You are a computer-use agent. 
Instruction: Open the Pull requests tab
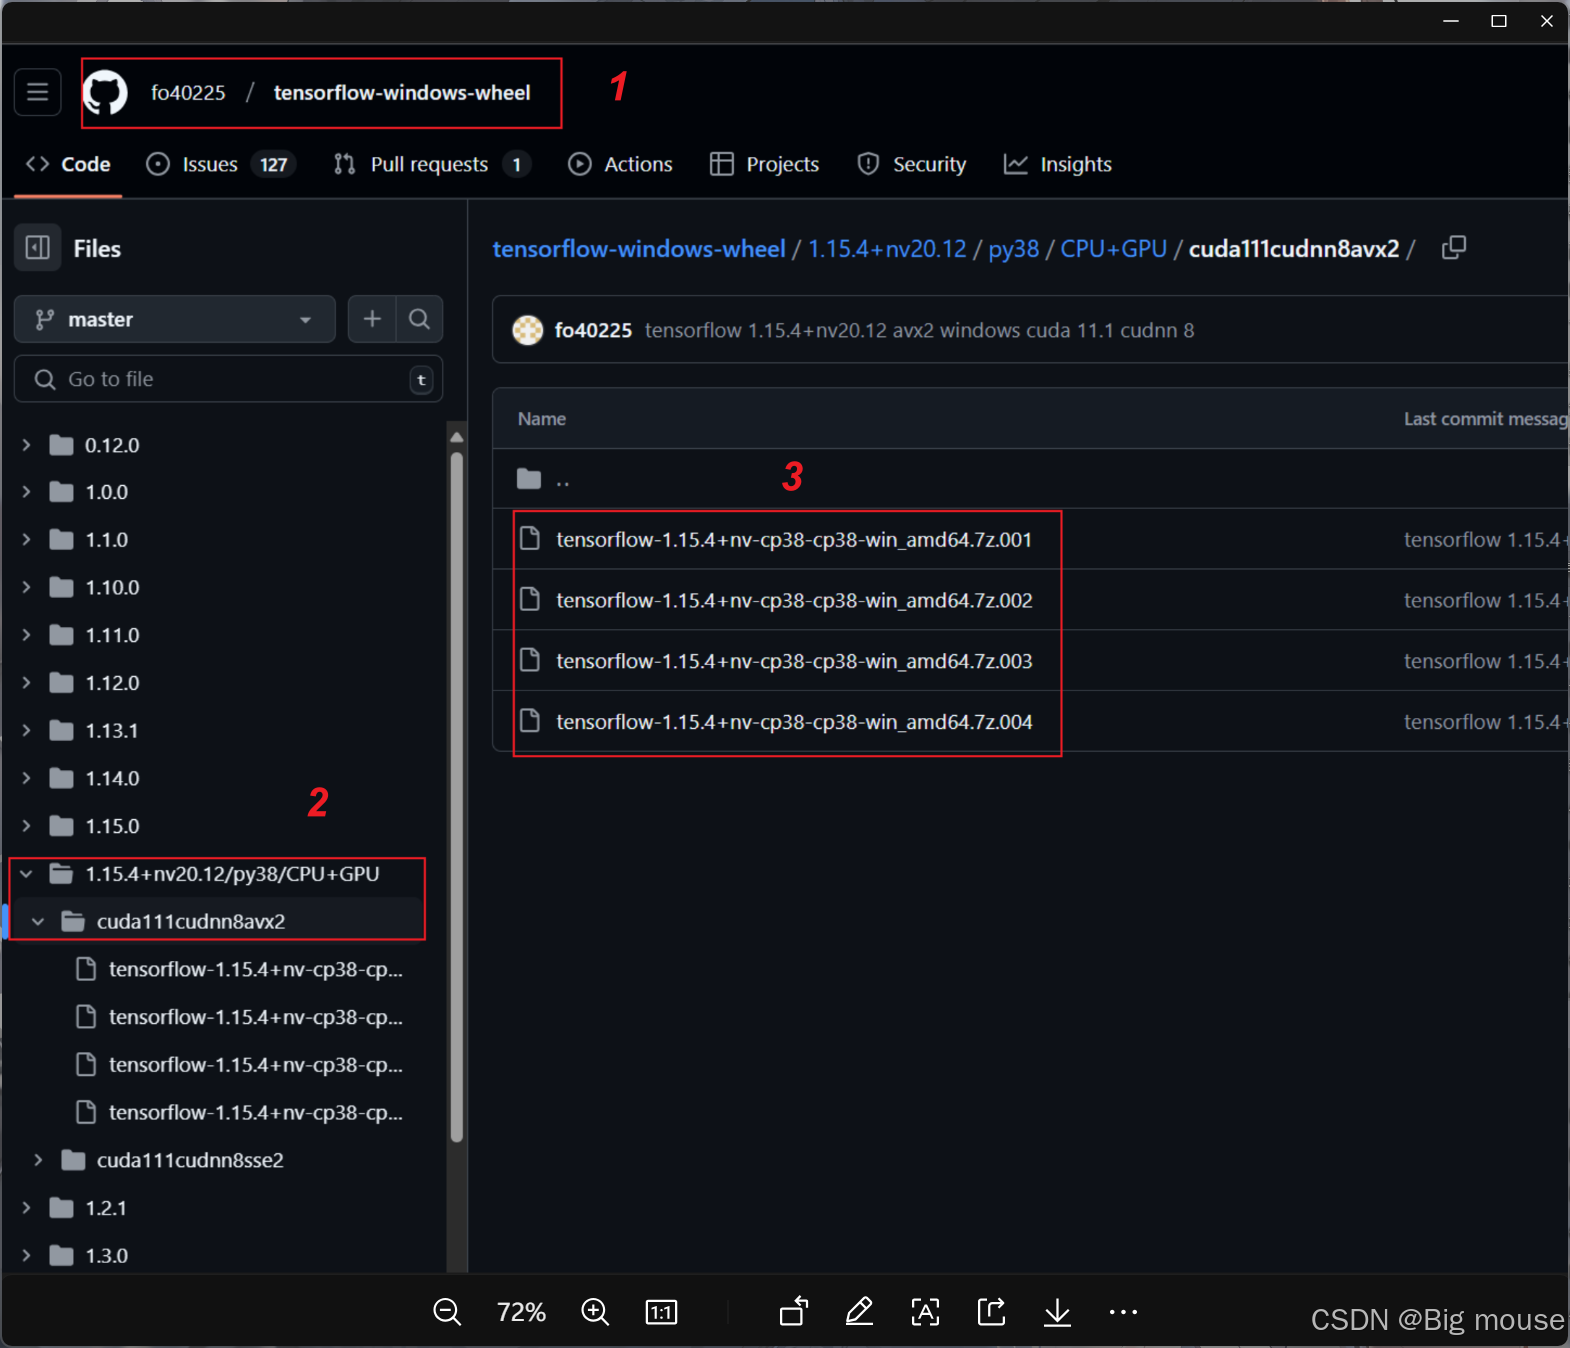tap(432, 164)
